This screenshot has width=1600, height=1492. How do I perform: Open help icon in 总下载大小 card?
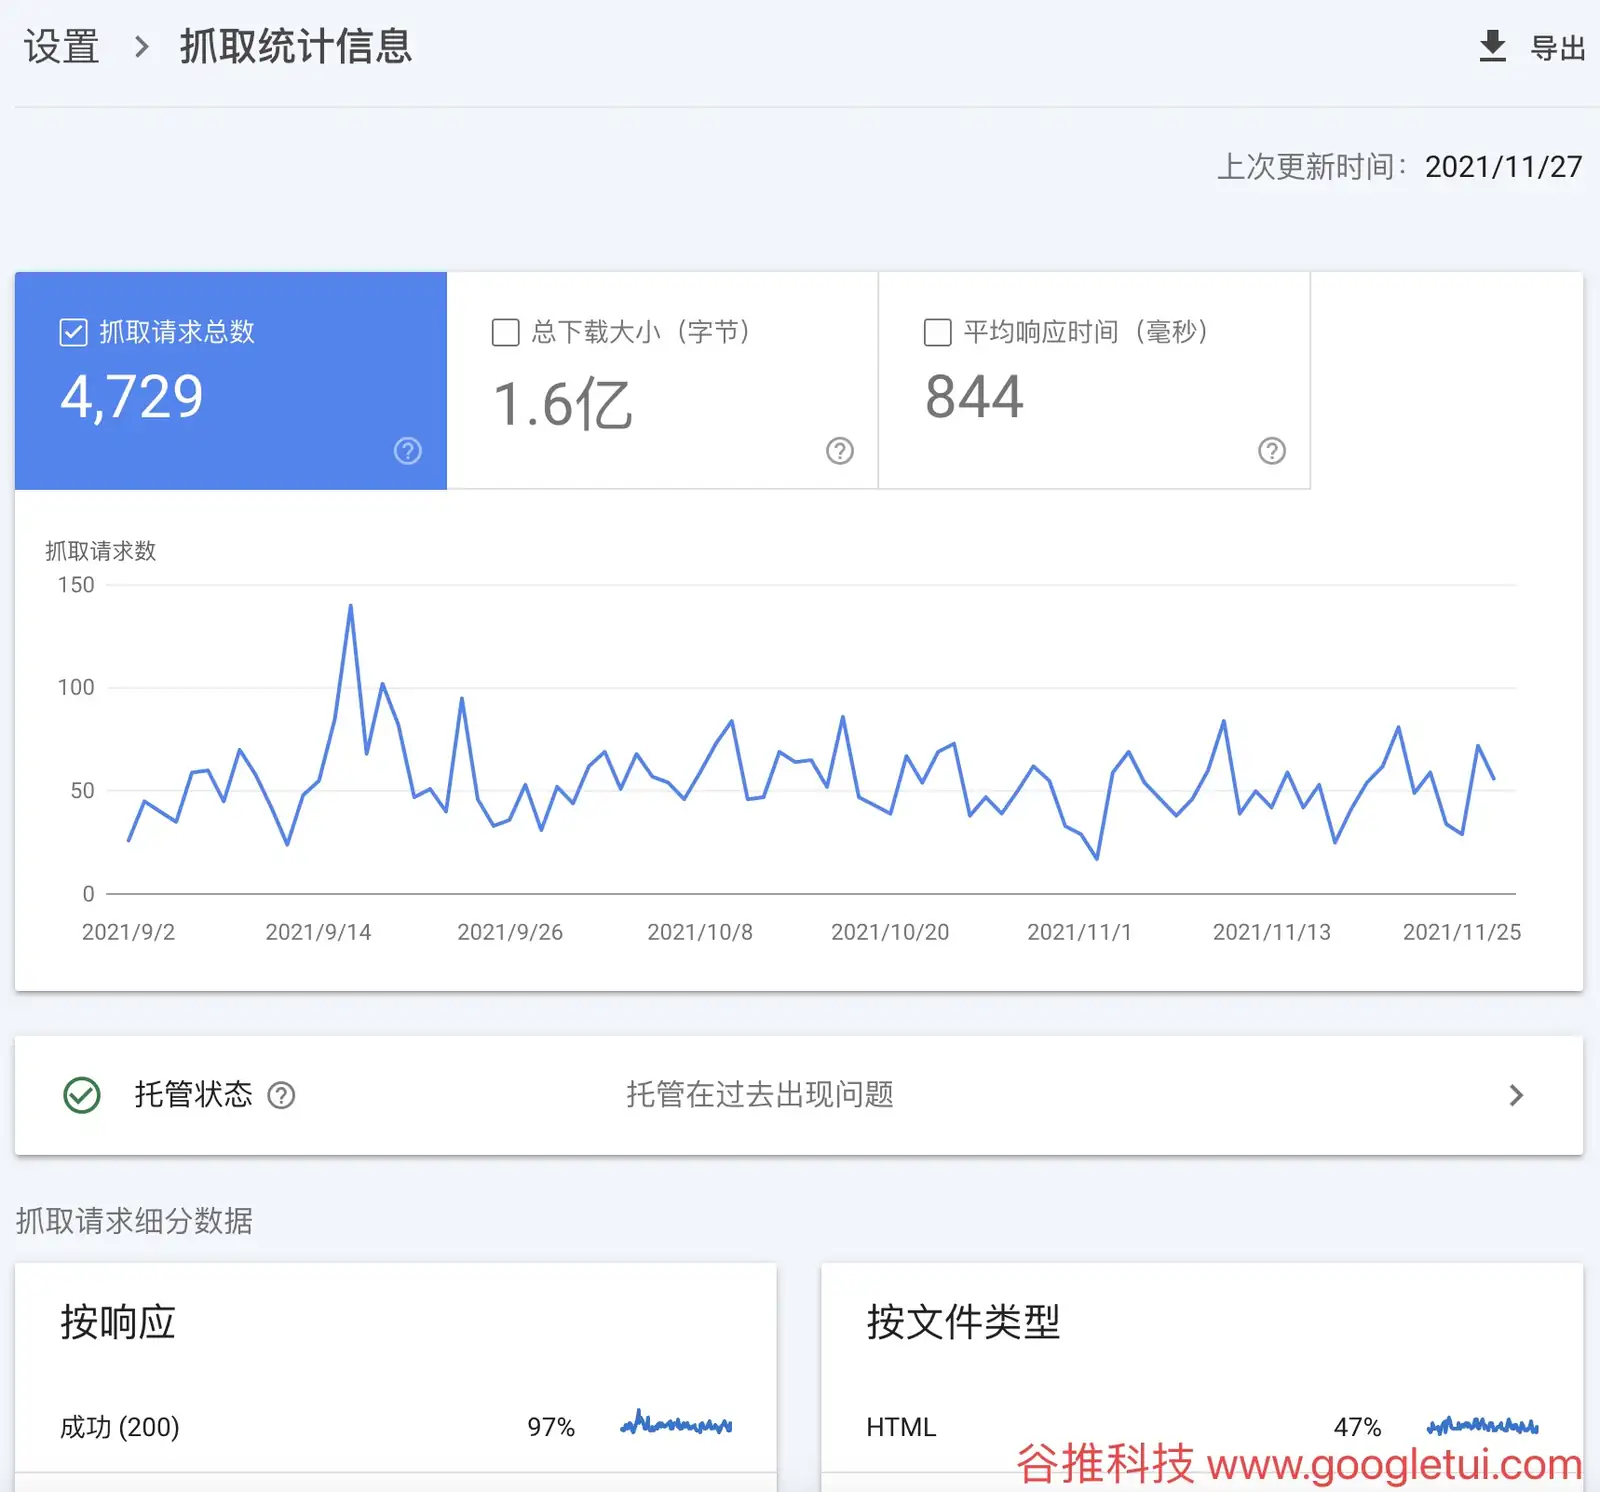(x=840, y=451)
